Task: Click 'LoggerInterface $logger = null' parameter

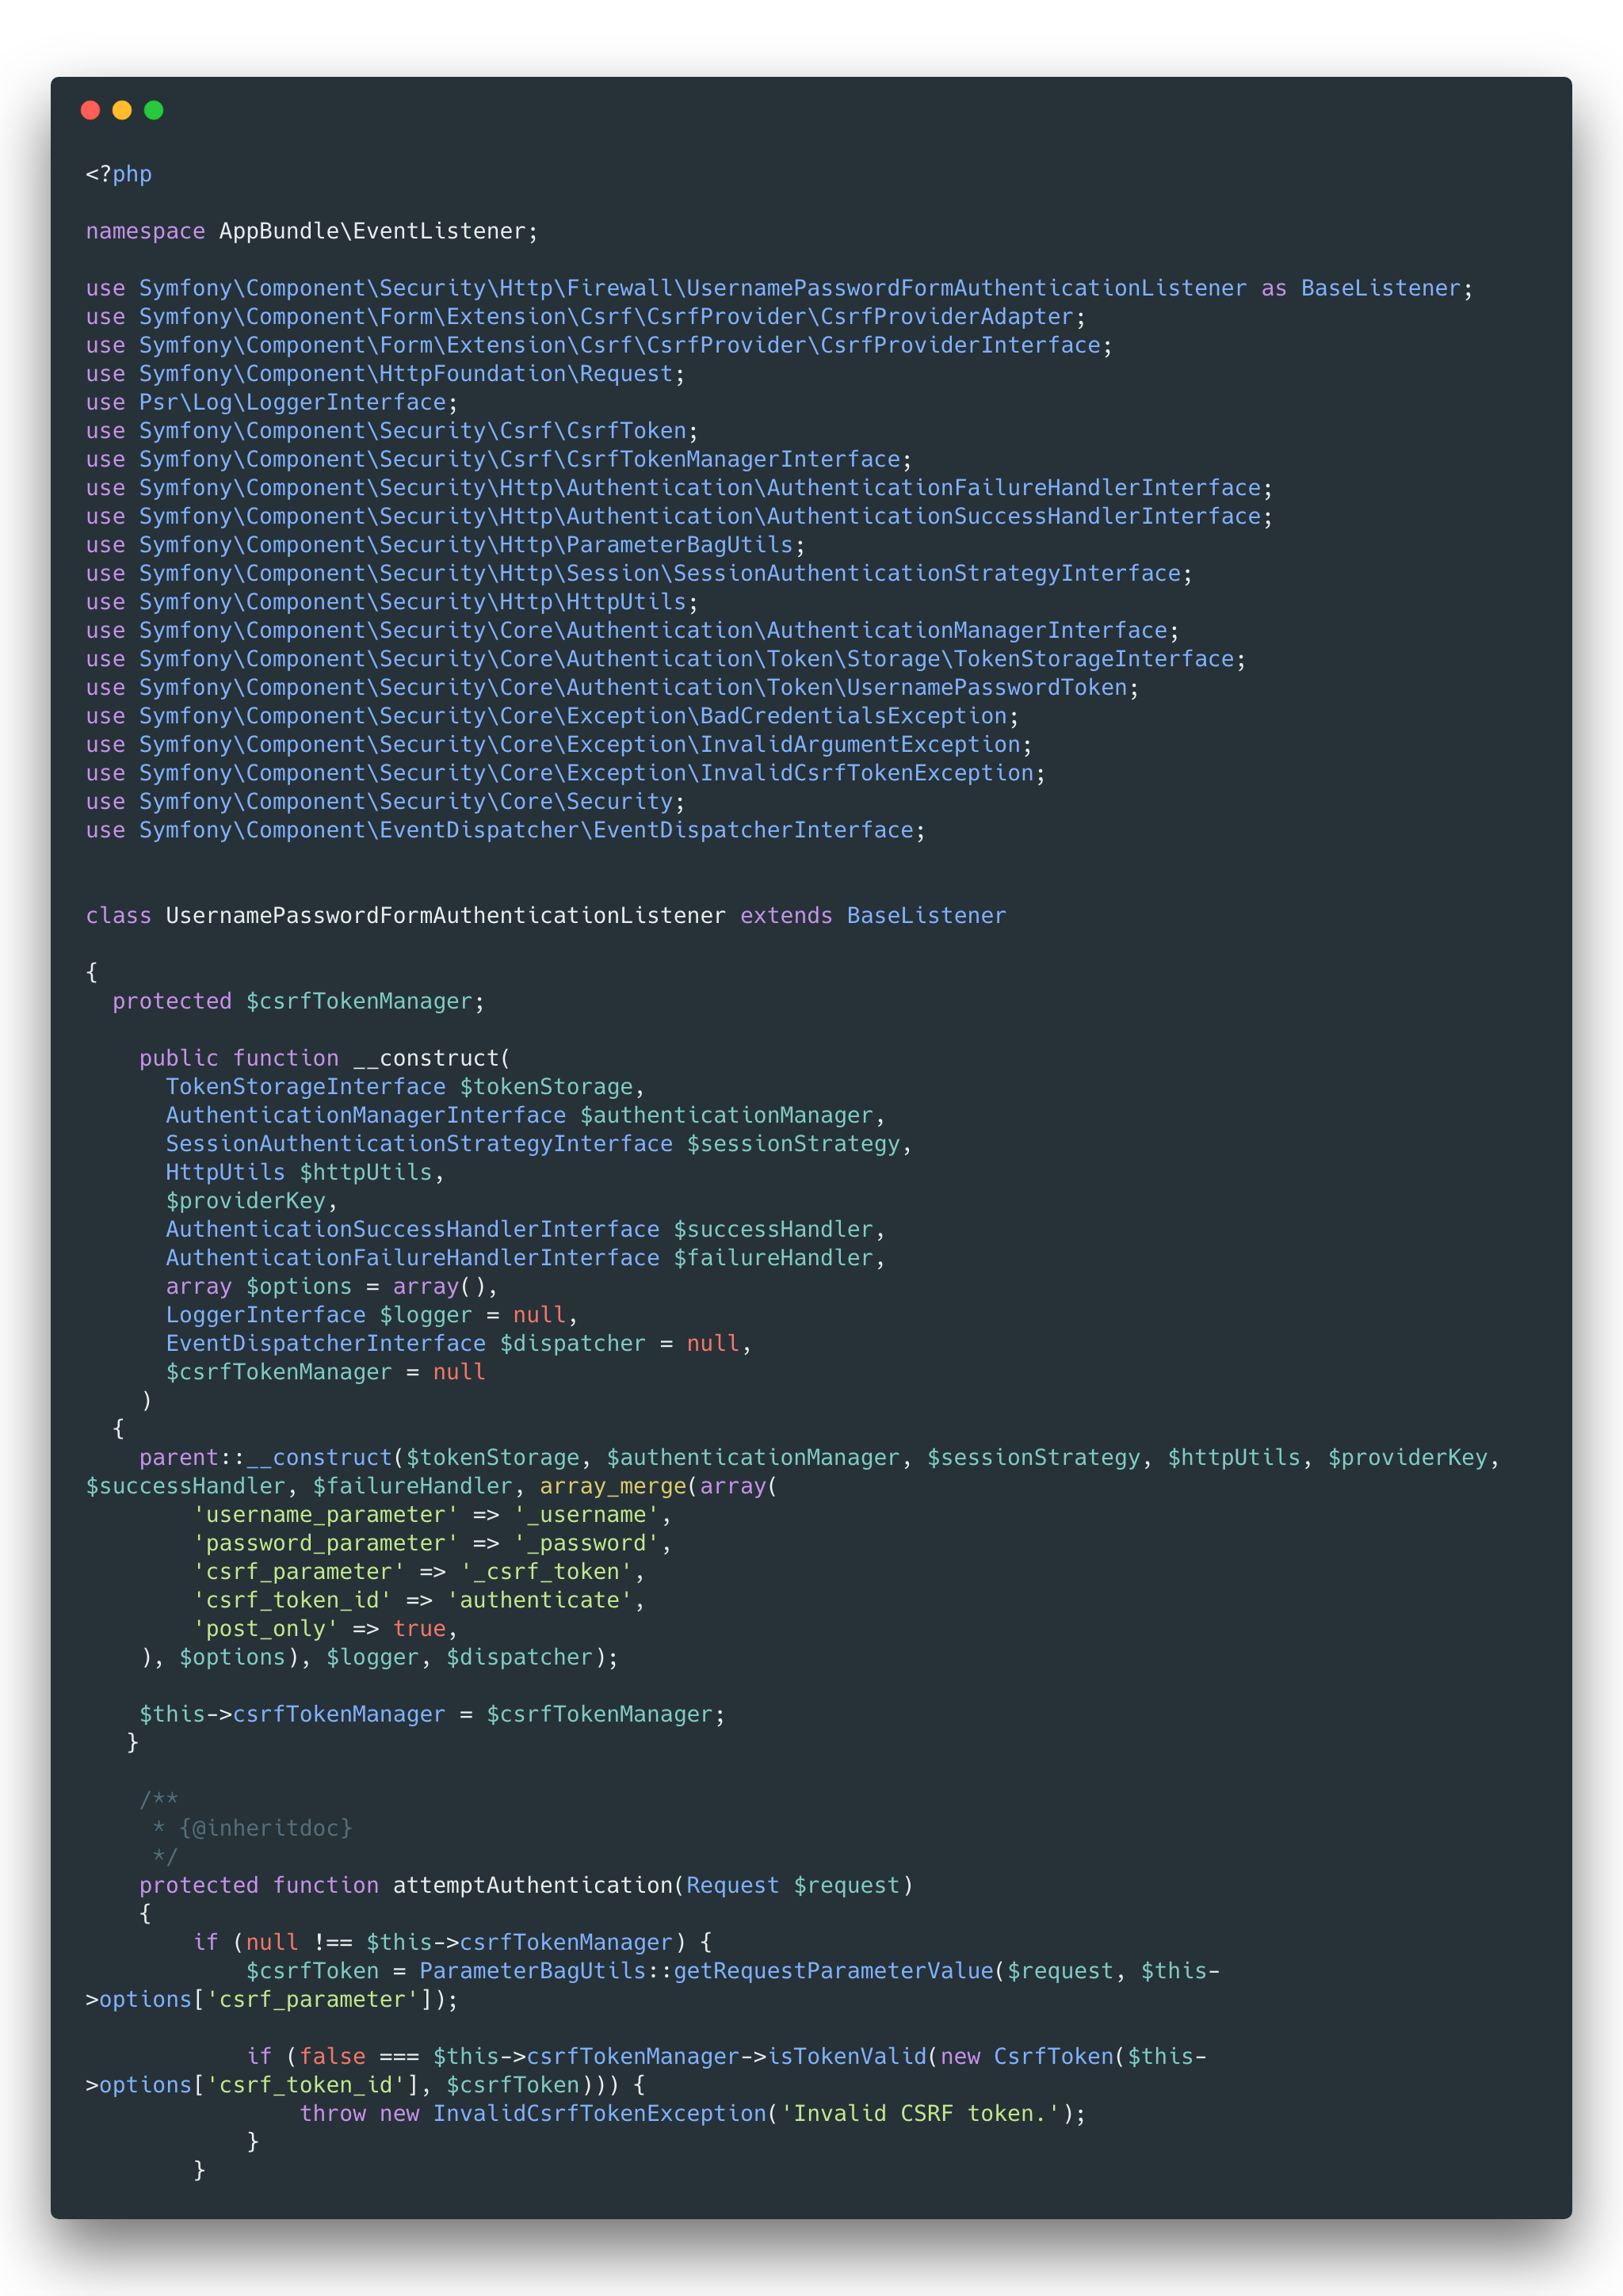Action: pos(366,1315)
